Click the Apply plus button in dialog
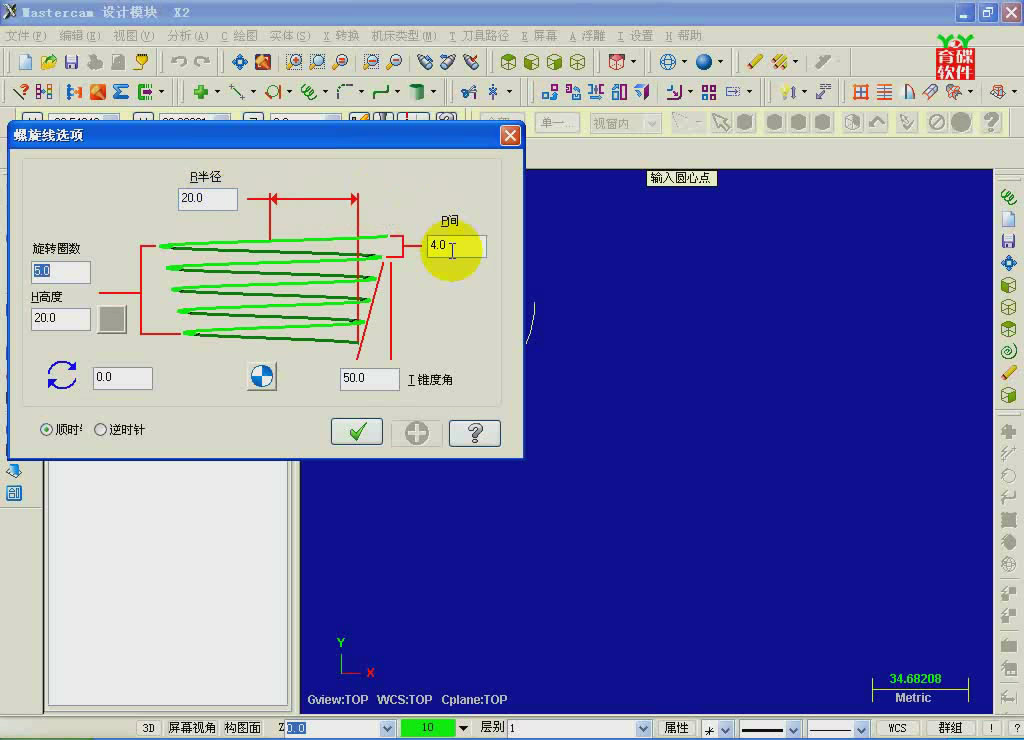1024x740 pixels. pos(416,432)
